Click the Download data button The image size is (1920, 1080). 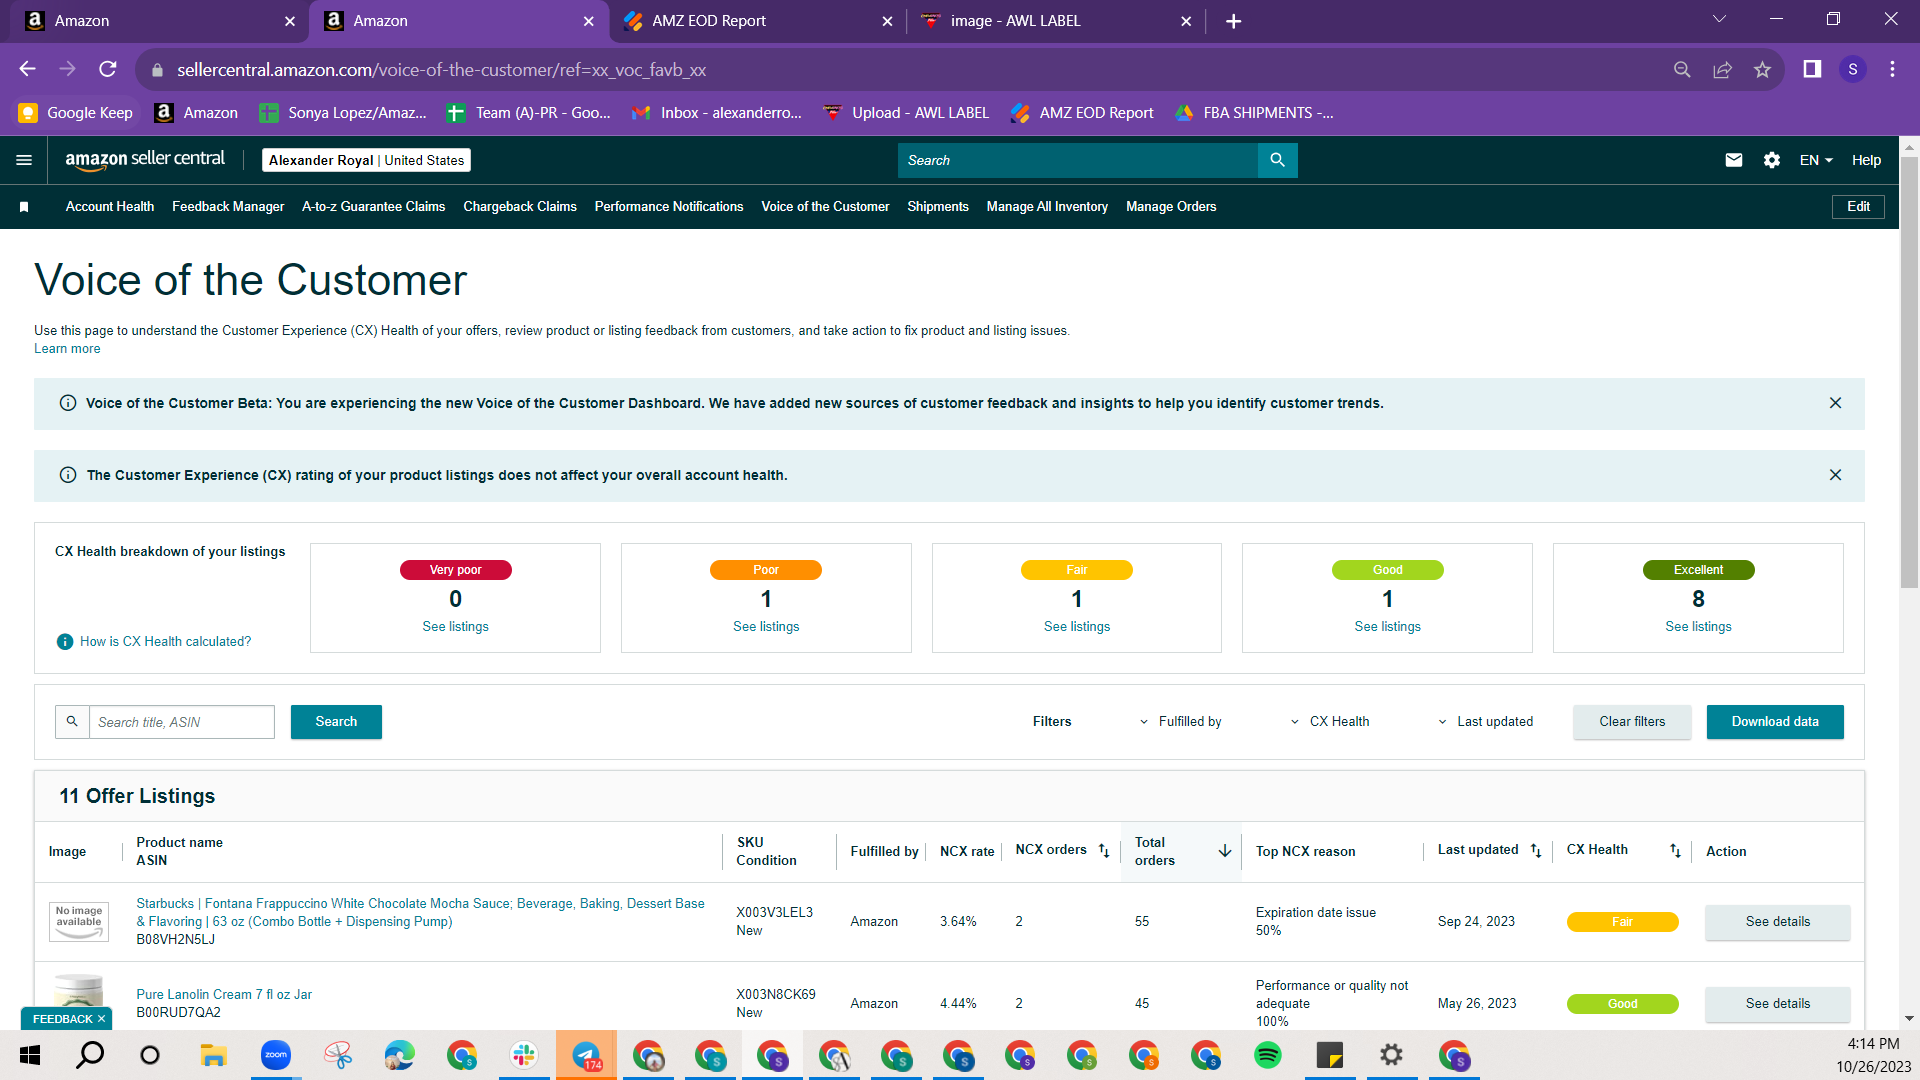[x=1775, y=722]
